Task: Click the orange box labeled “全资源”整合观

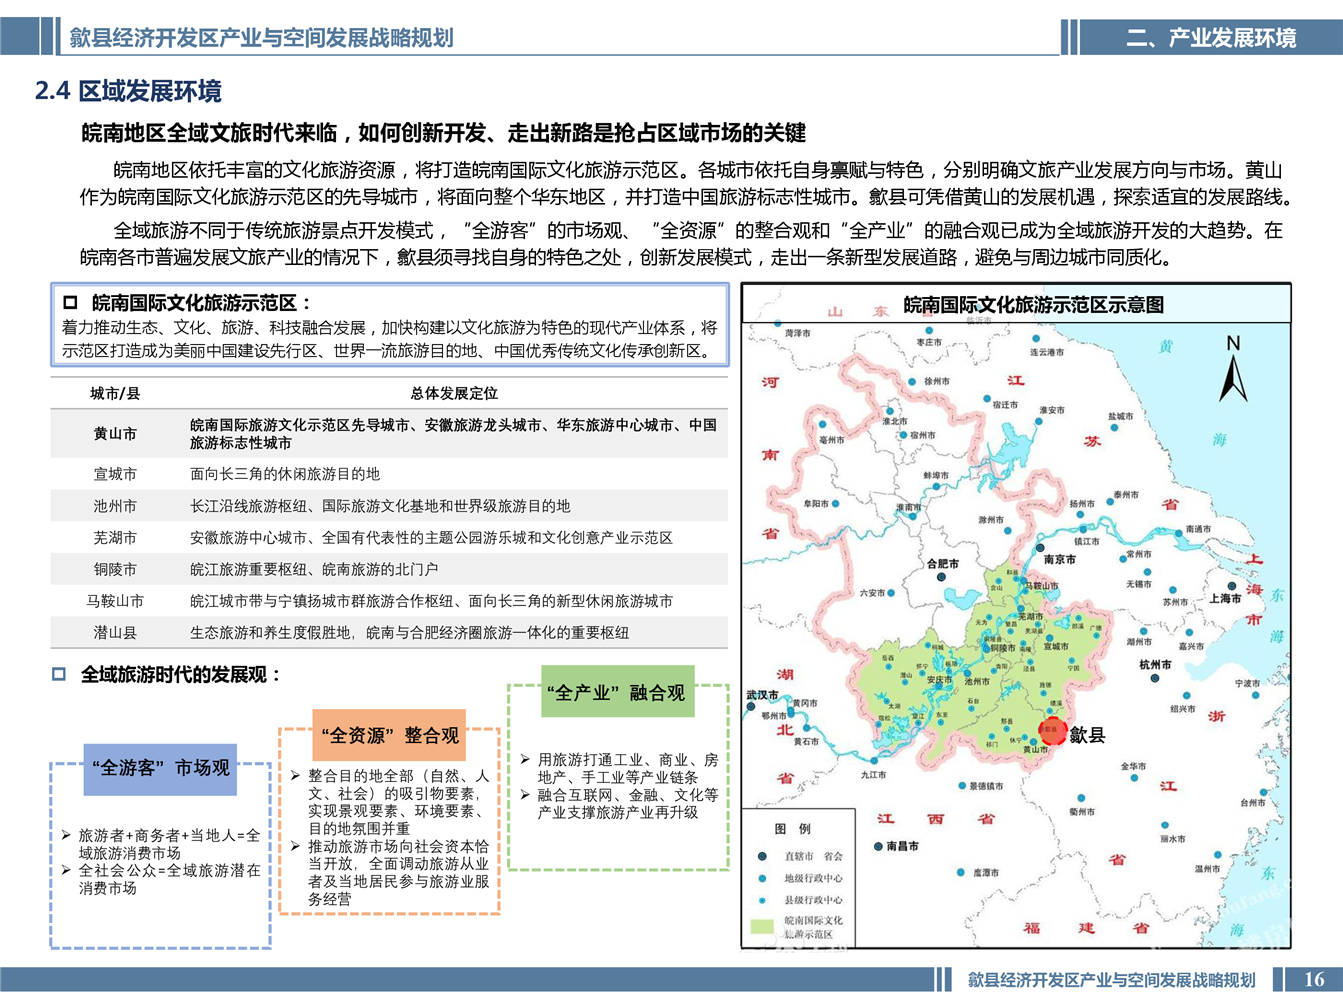Action: [390, 736]
